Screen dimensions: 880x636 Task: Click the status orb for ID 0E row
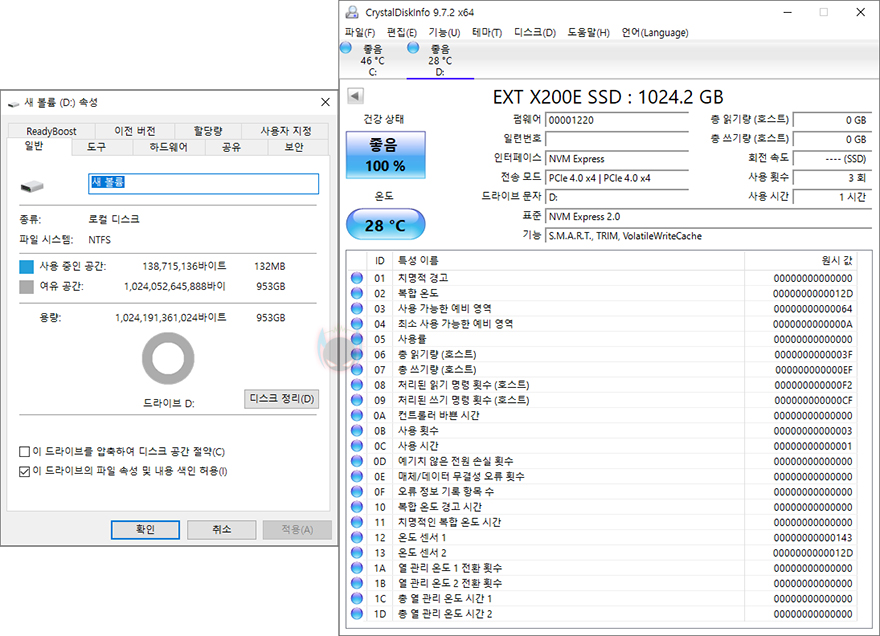[x=357, y=476]
